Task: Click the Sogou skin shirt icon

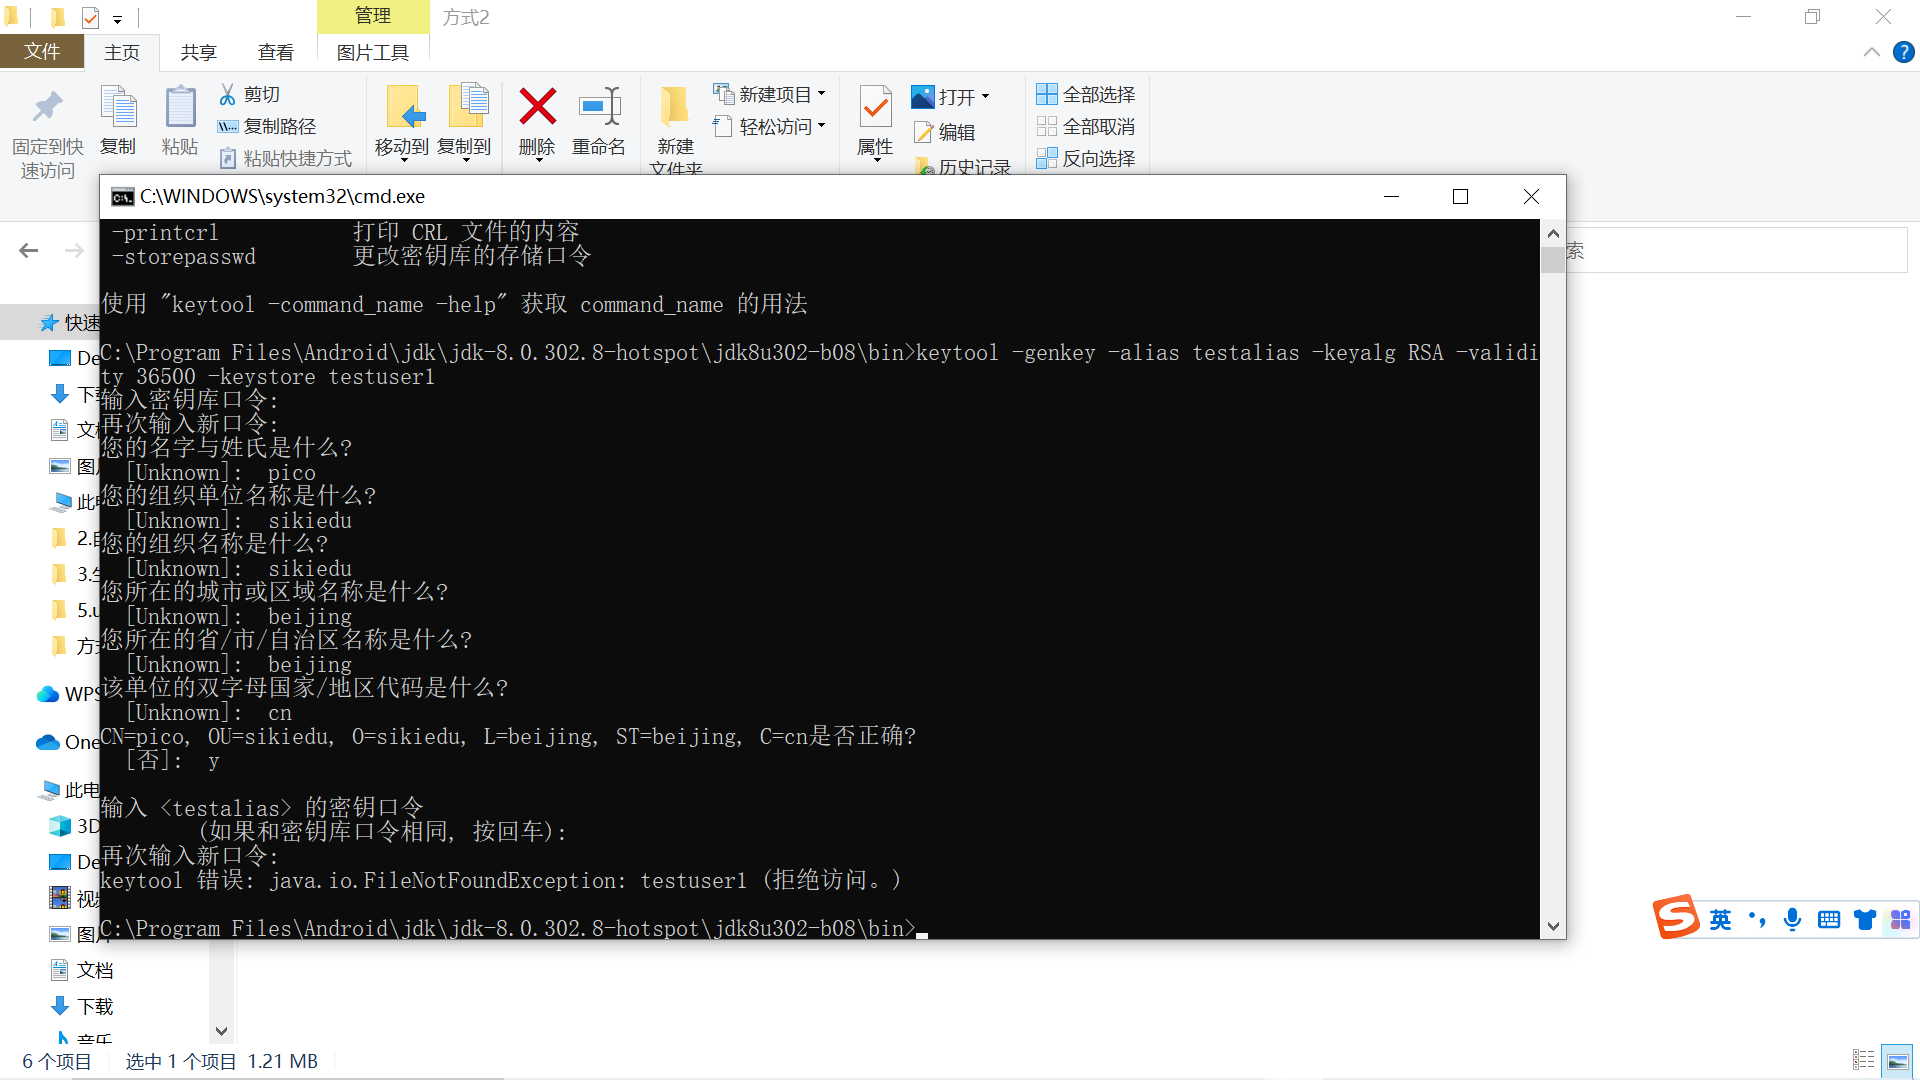Action: pyautogui.click(x=1865, y=919)
